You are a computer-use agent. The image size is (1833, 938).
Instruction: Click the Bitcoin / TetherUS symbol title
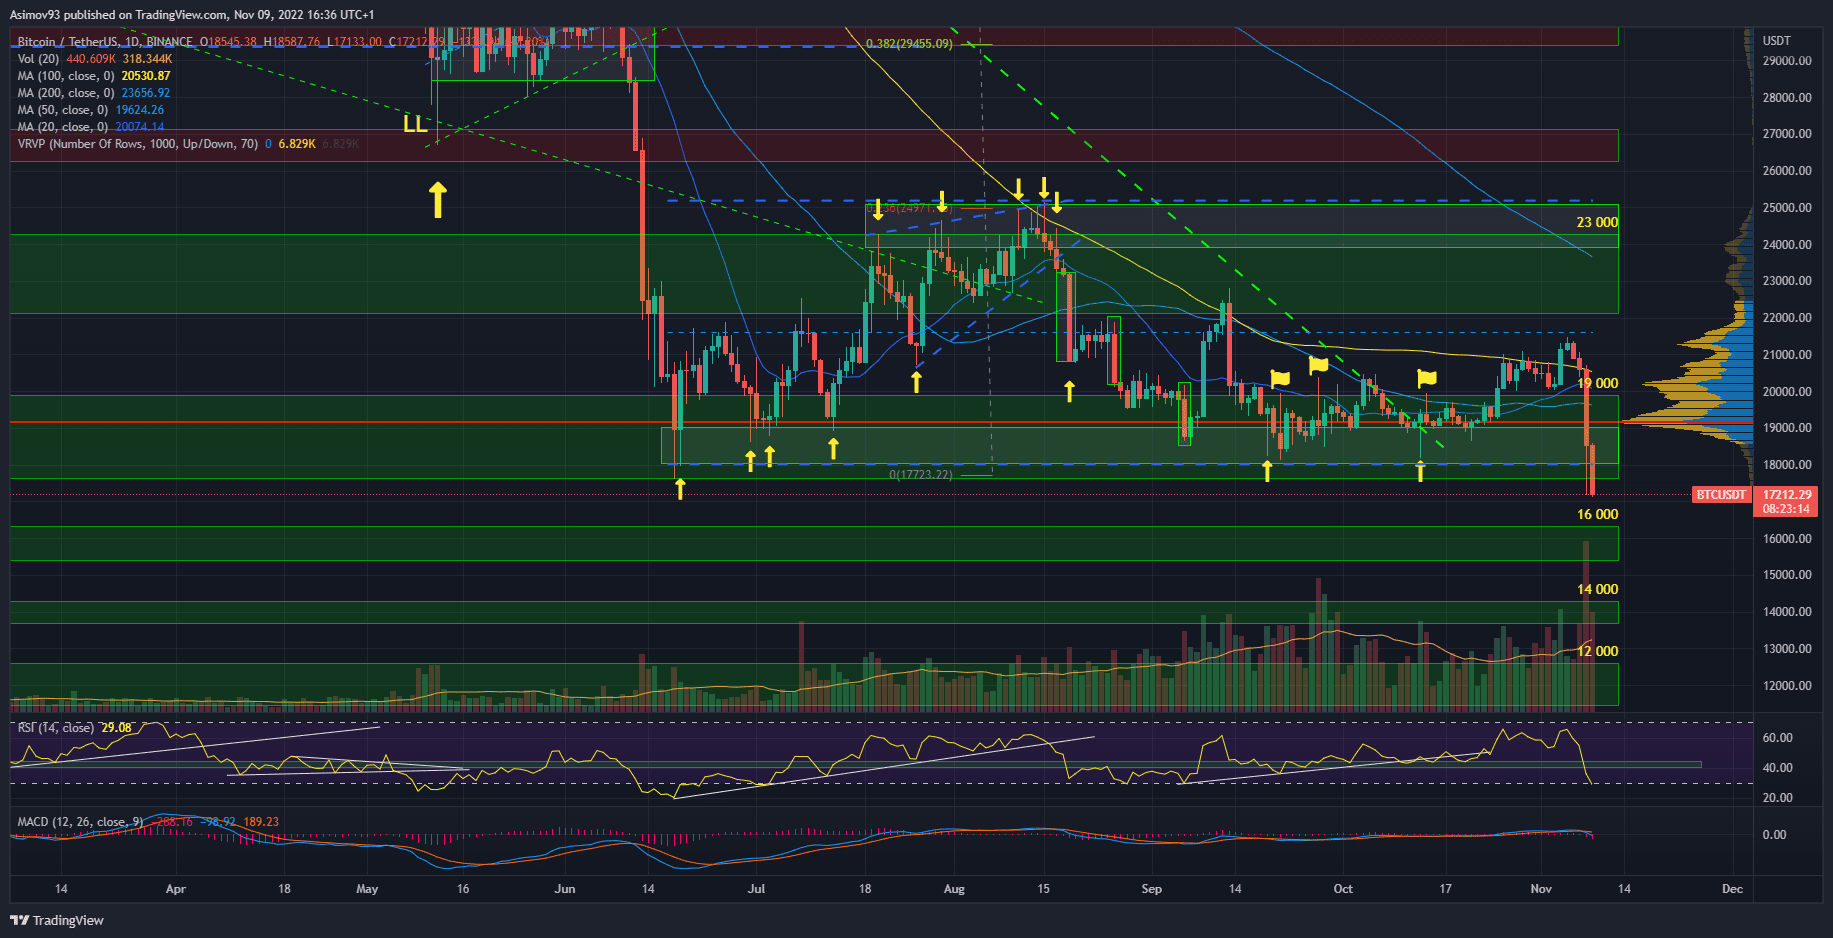pyautogui.click(x=67, y=42)
